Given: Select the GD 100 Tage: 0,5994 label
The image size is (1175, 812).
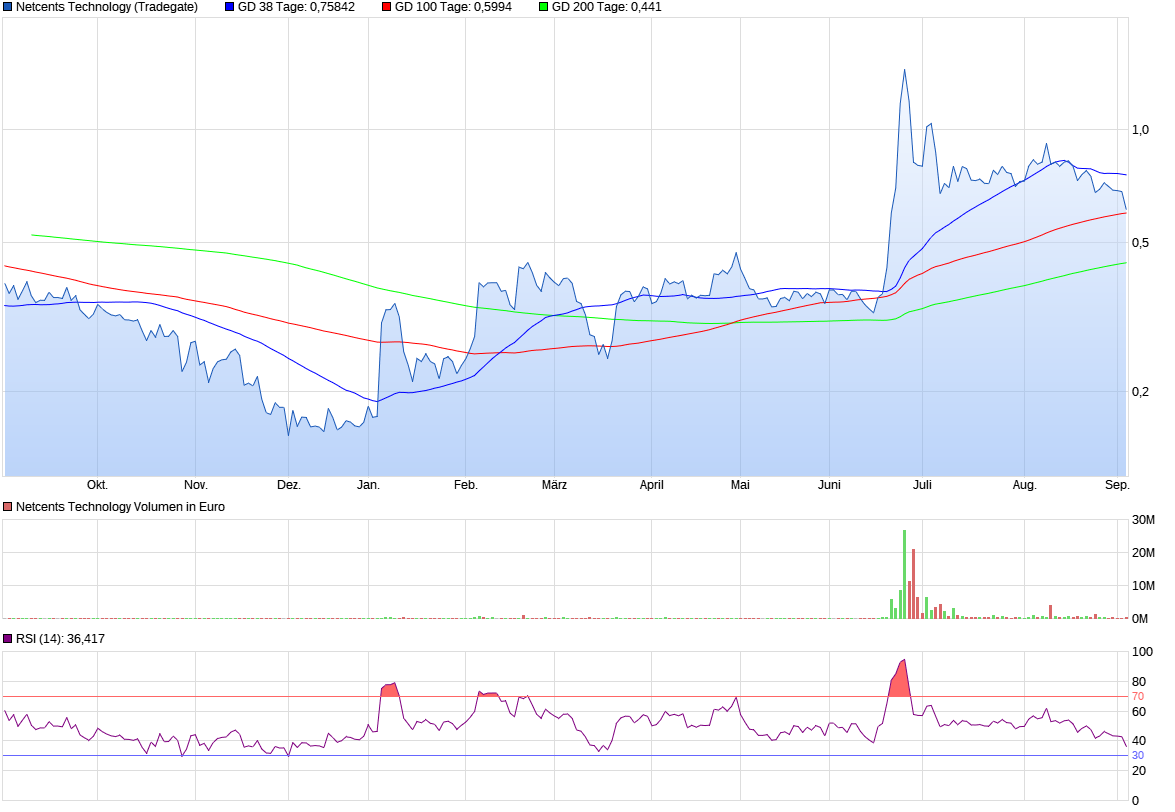Looking at the screenshot, I should coord(453,7).
